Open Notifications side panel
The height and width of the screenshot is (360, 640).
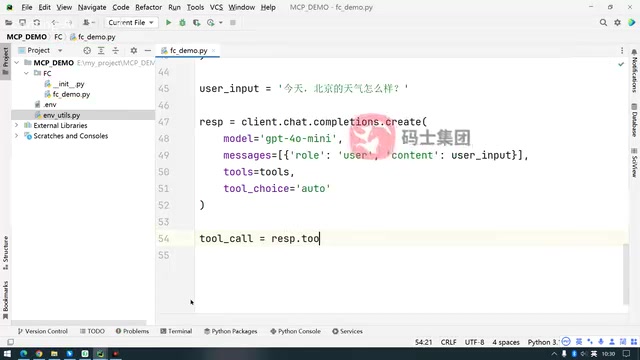pos(634,71)
